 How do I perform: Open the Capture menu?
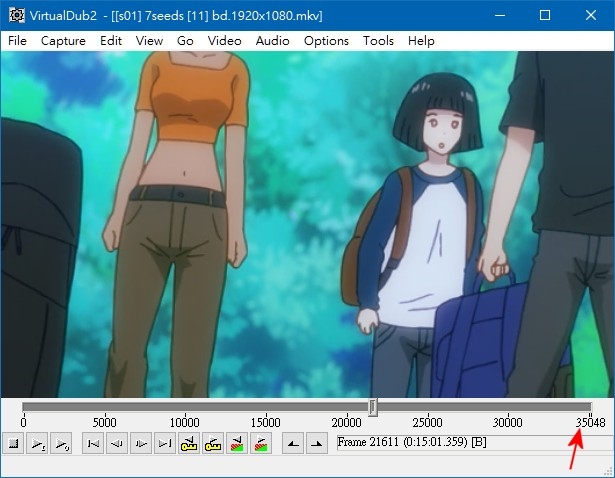(63, 41)
